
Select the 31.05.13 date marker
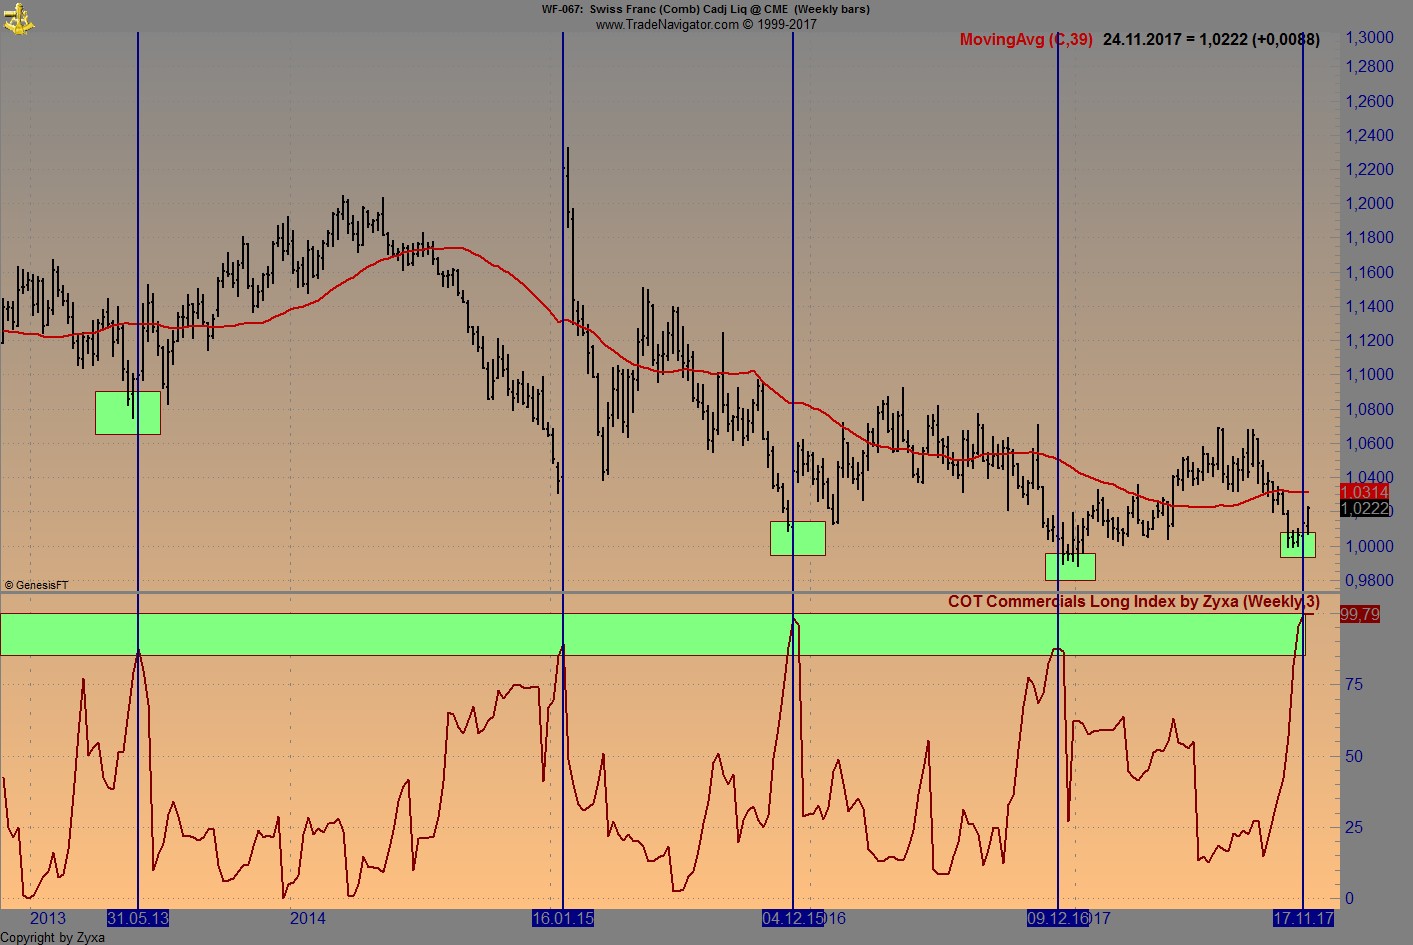point(139,917)
